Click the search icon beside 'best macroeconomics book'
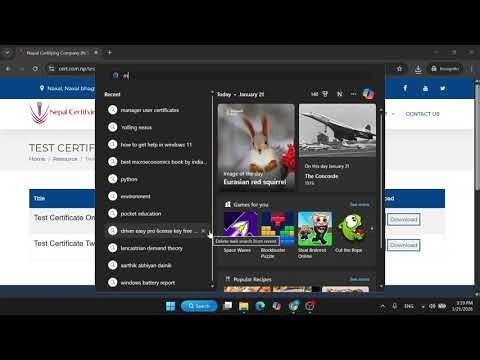The width and height of the screenshot is (480, 360). tap(113, 162)
